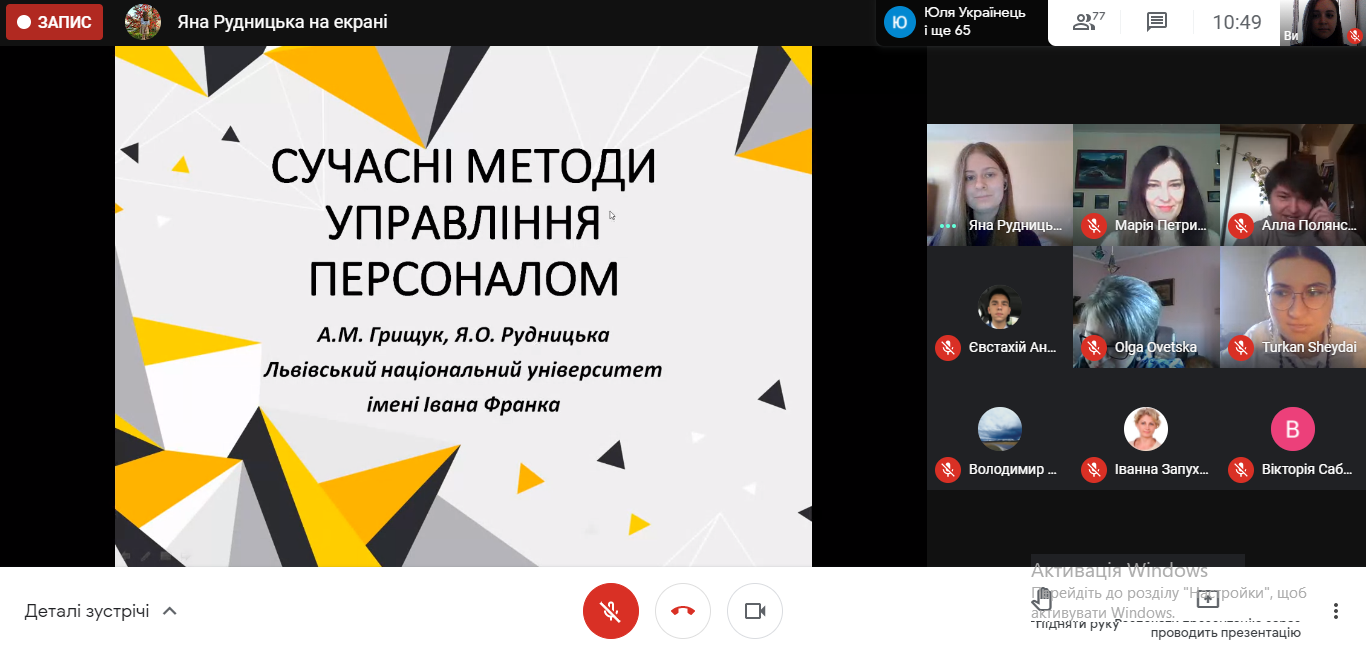Unmute the microphone in the call controls
1366x653 pixels.
[x=610, y=611]
